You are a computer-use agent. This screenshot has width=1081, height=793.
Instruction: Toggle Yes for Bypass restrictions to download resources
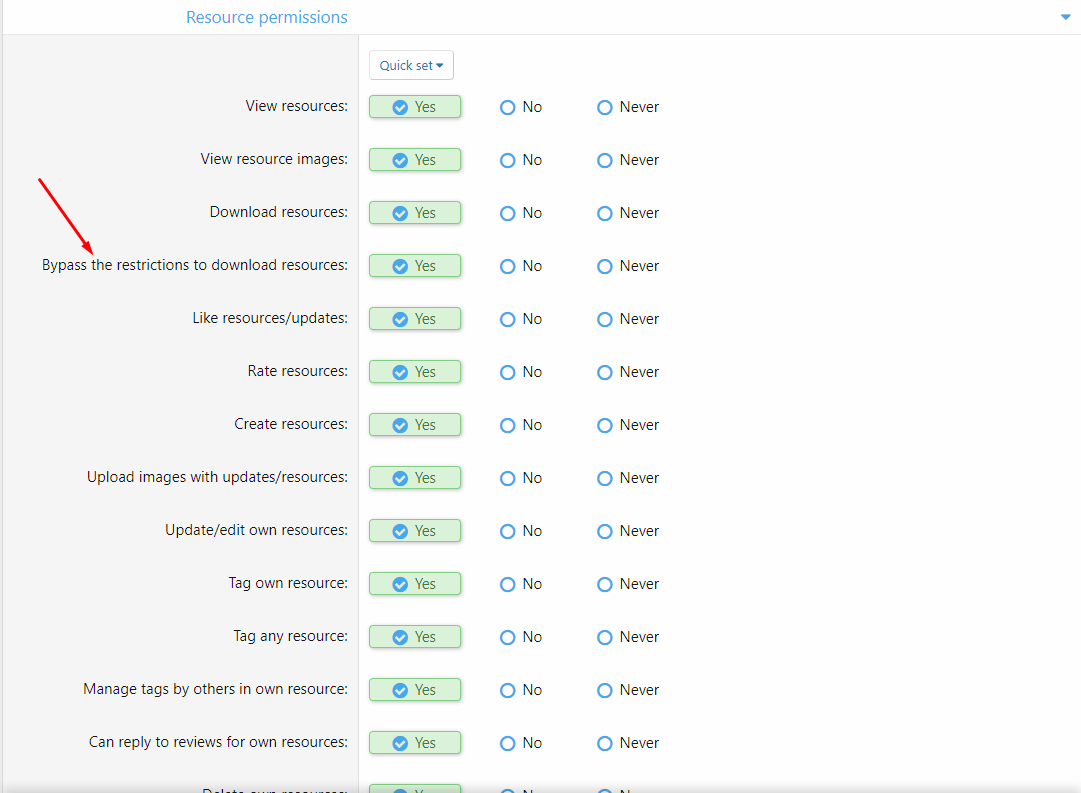[414, 265]
